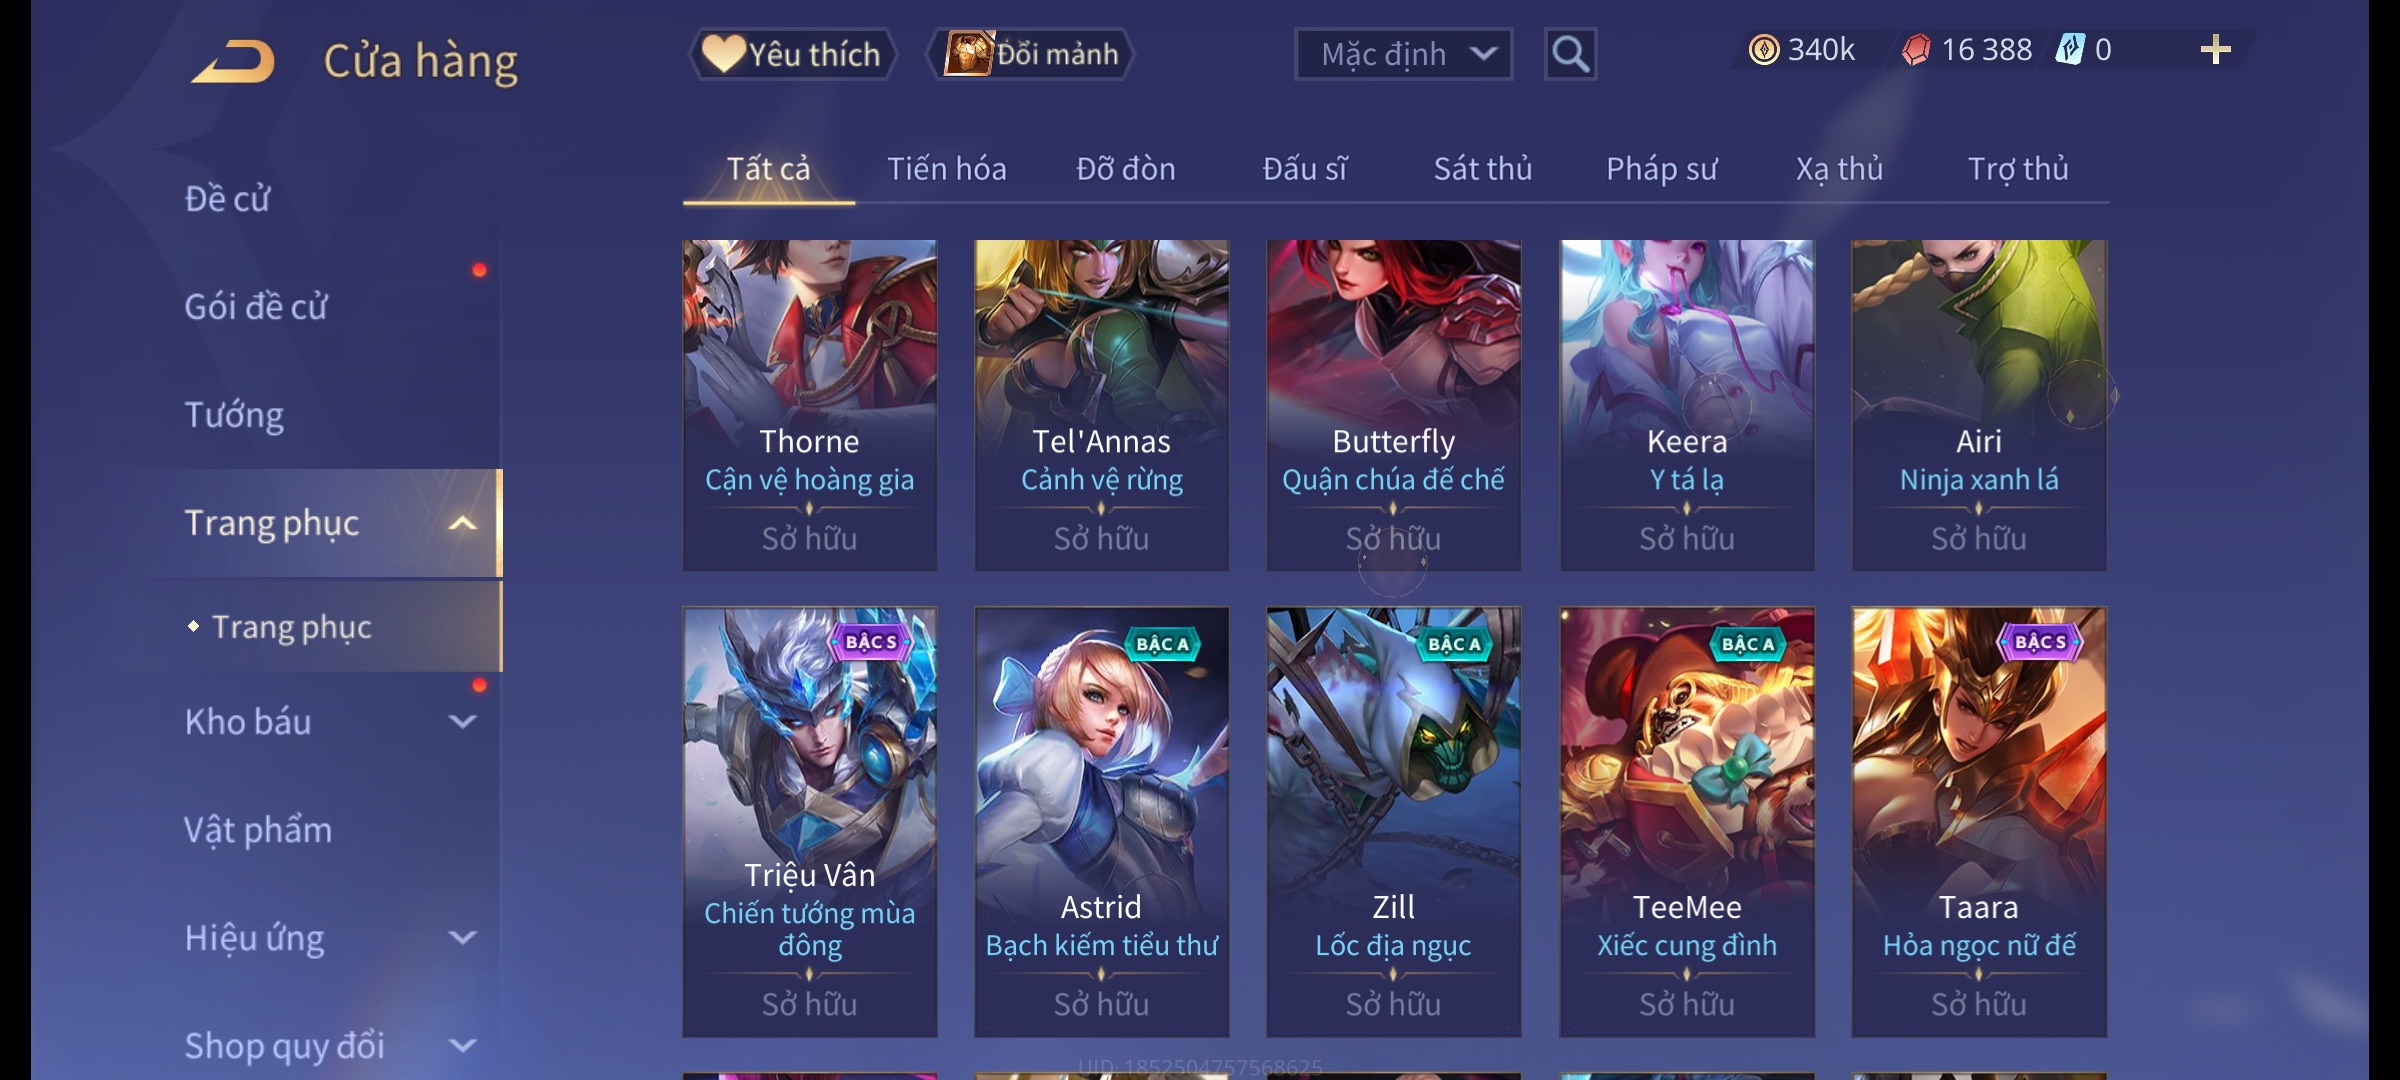Select the Tiến hóa tab
This screenshot has width=2400, height=1080.
[947, 169]
